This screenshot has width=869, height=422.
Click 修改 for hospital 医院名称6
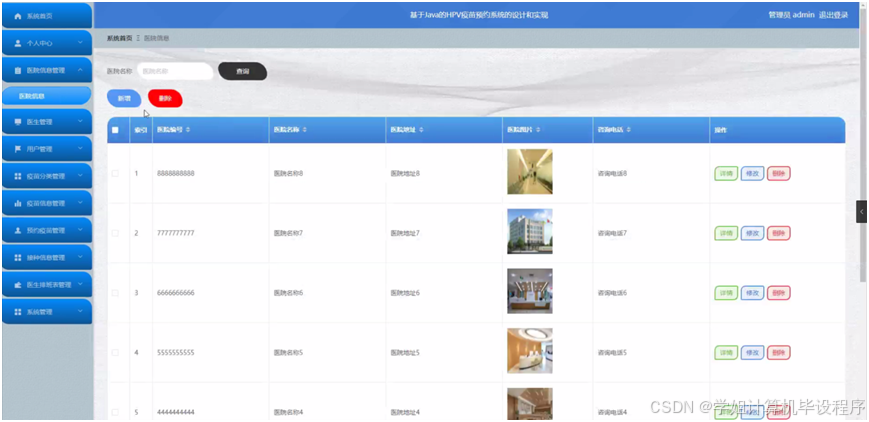click(752, 293)
